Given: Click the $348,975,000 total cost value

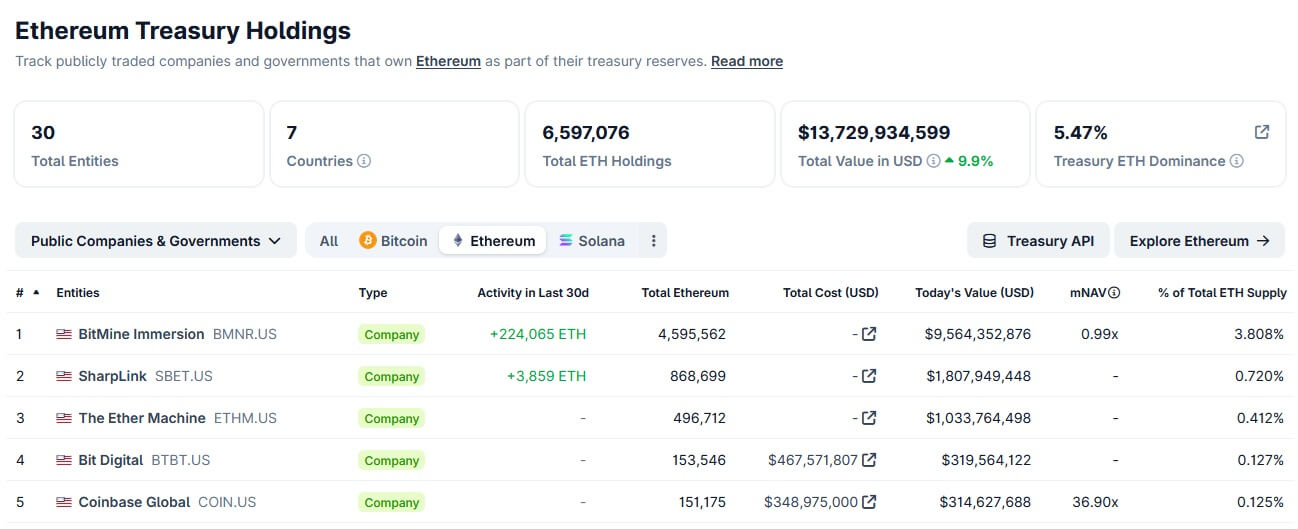Looking at the screenshot, I should click(811, 502).
